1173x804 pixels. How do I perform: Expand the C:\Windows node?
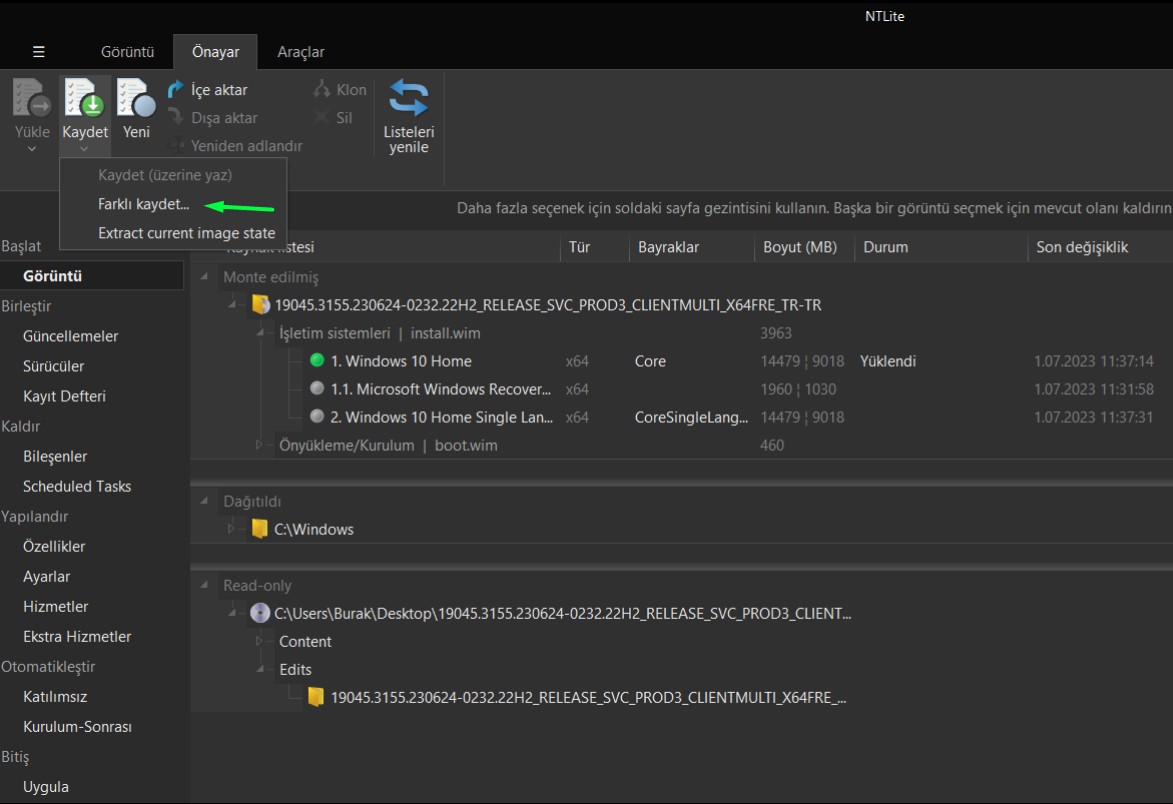click(x=231, y=529)
